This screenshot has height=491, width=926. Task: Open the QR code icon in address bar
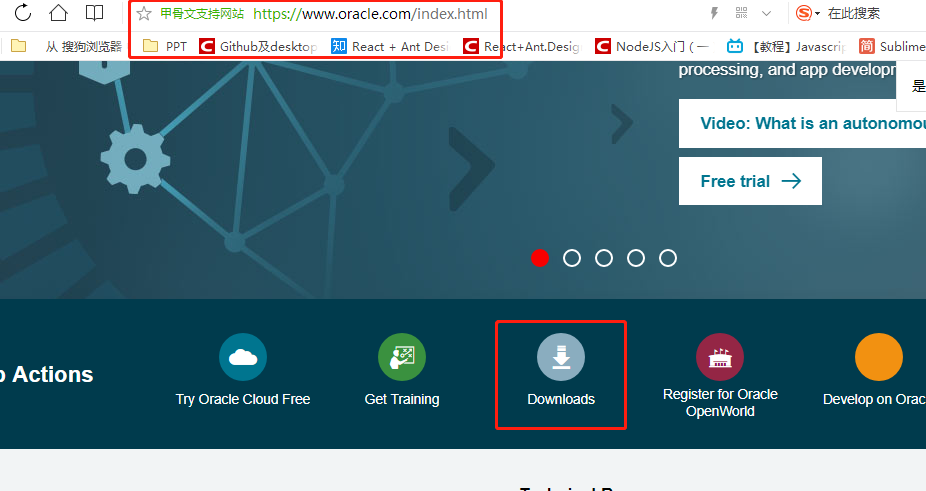click(742, 12)
